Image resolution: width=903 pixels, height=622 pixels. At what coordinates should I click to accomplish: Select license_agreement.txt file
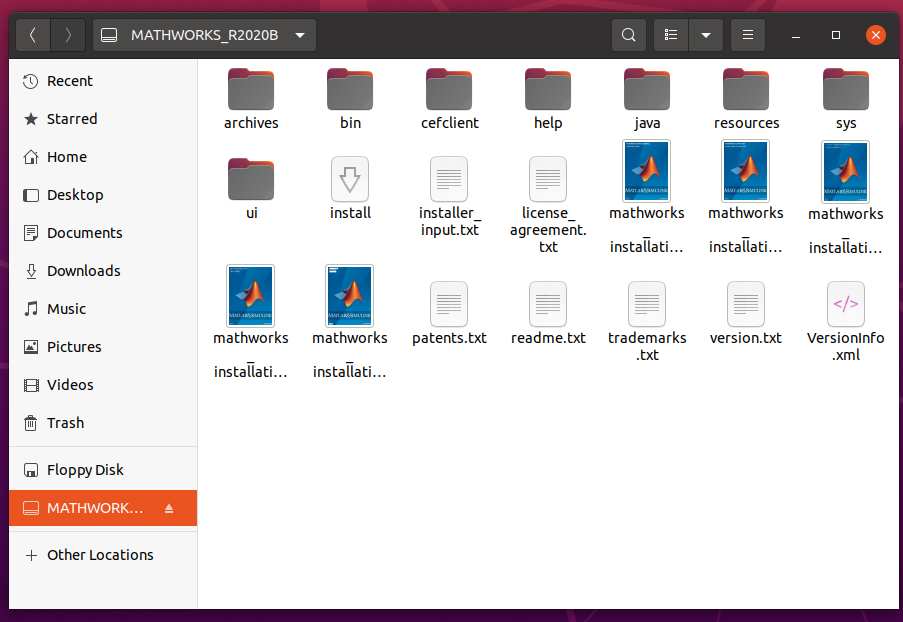[x=548, y=206]
